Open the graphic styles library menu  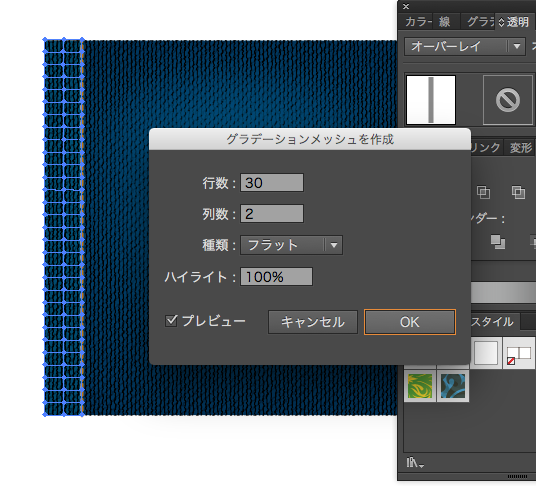coord(415,463)
